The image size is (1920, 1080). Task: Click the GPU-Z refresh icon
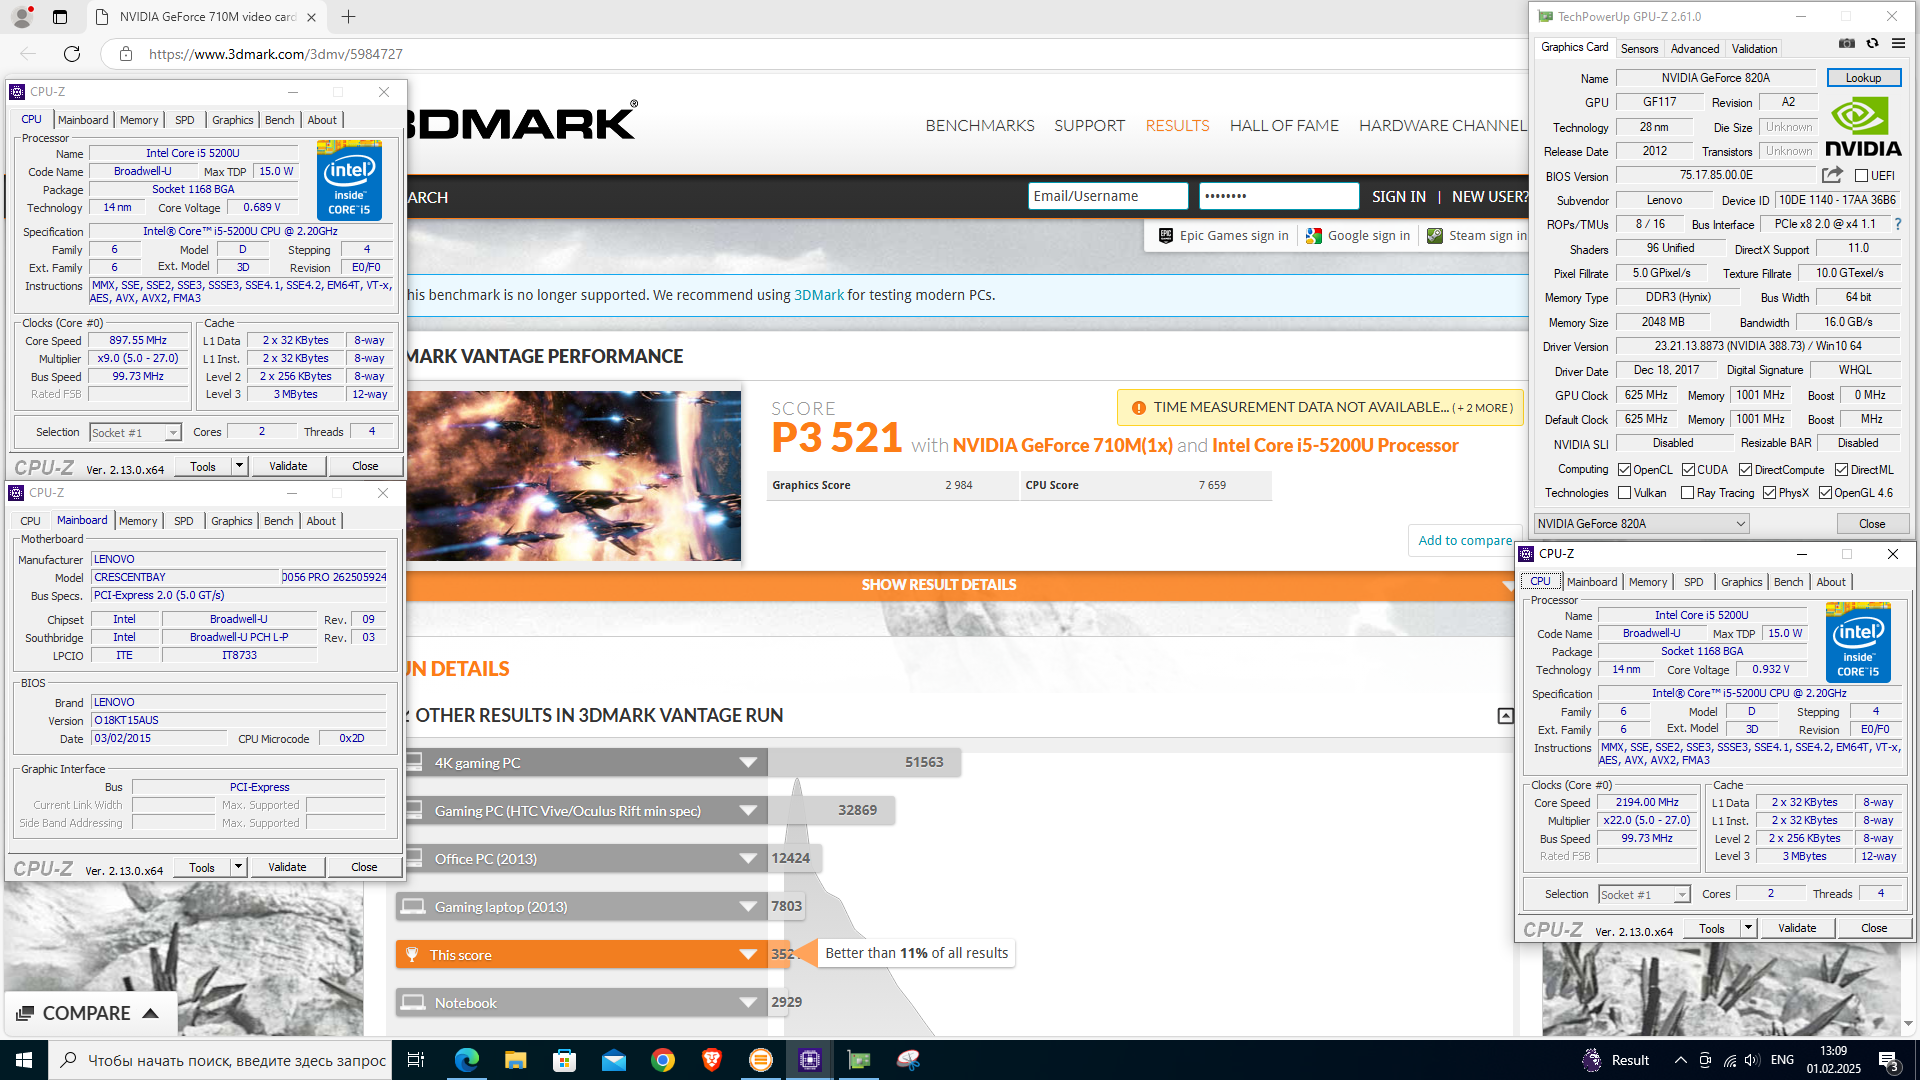(1872, 44)
